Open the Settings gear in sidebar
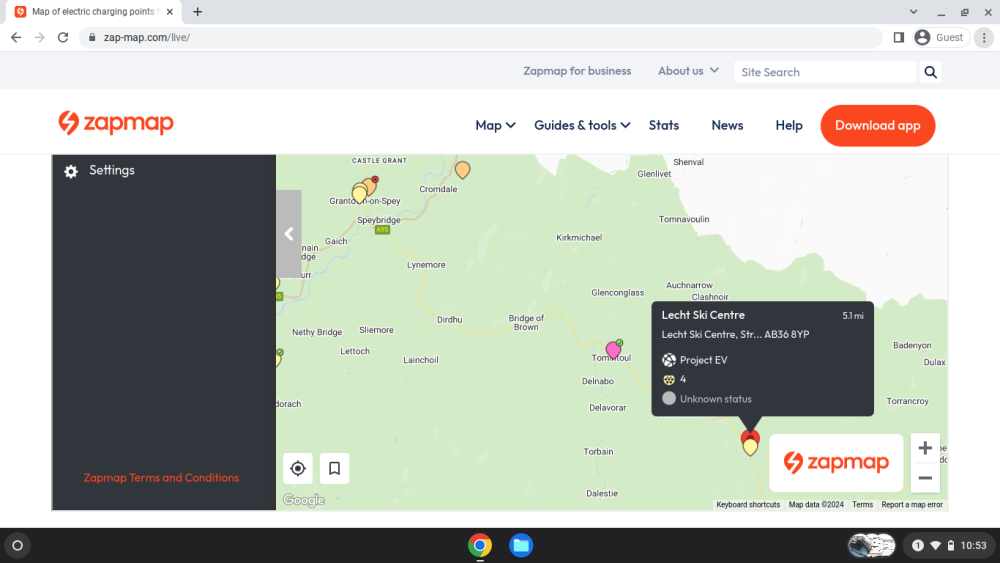This screenshot has width=1000, height=563. [71, 171]
